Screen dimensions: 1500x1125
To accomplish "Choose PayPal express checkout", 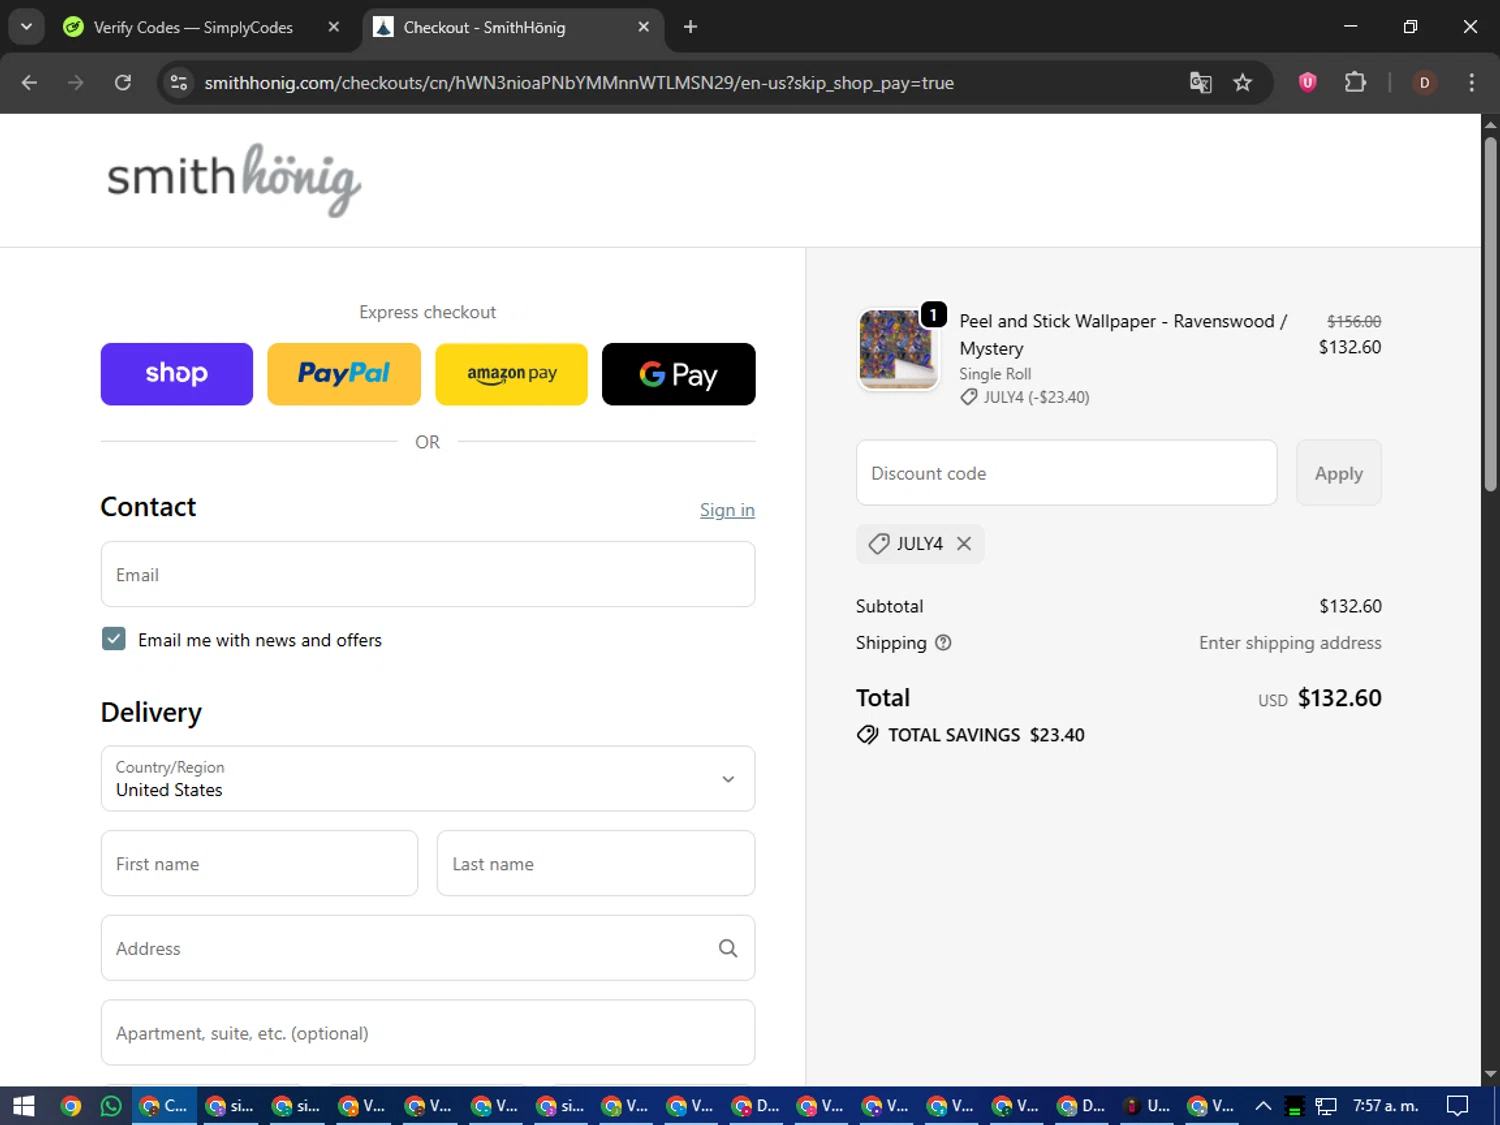I will pyautogui.click(x=344, y=374).
